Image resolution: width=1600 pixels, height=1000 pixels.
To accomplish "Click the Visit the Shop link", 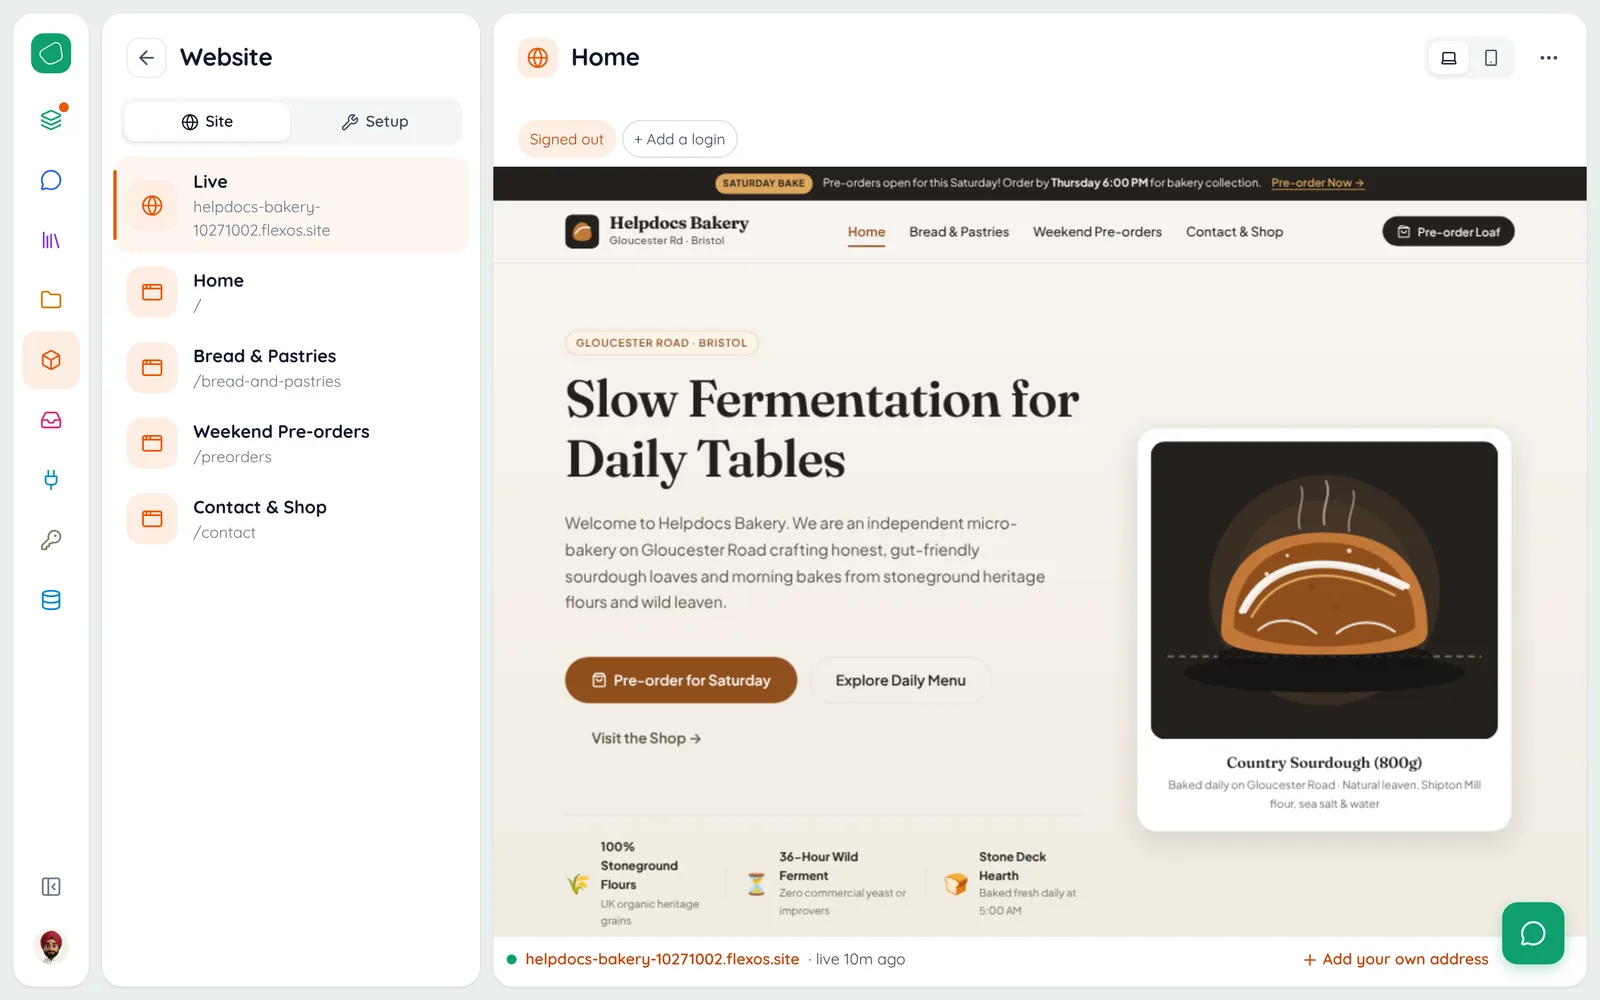I will tap(646, 738).
